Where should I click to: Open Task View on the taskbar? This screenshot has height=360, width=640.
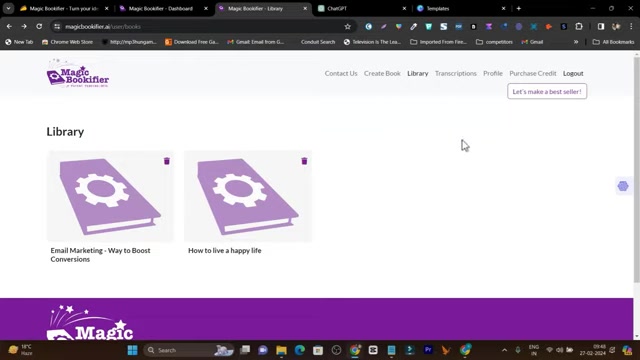coord(245,350)
